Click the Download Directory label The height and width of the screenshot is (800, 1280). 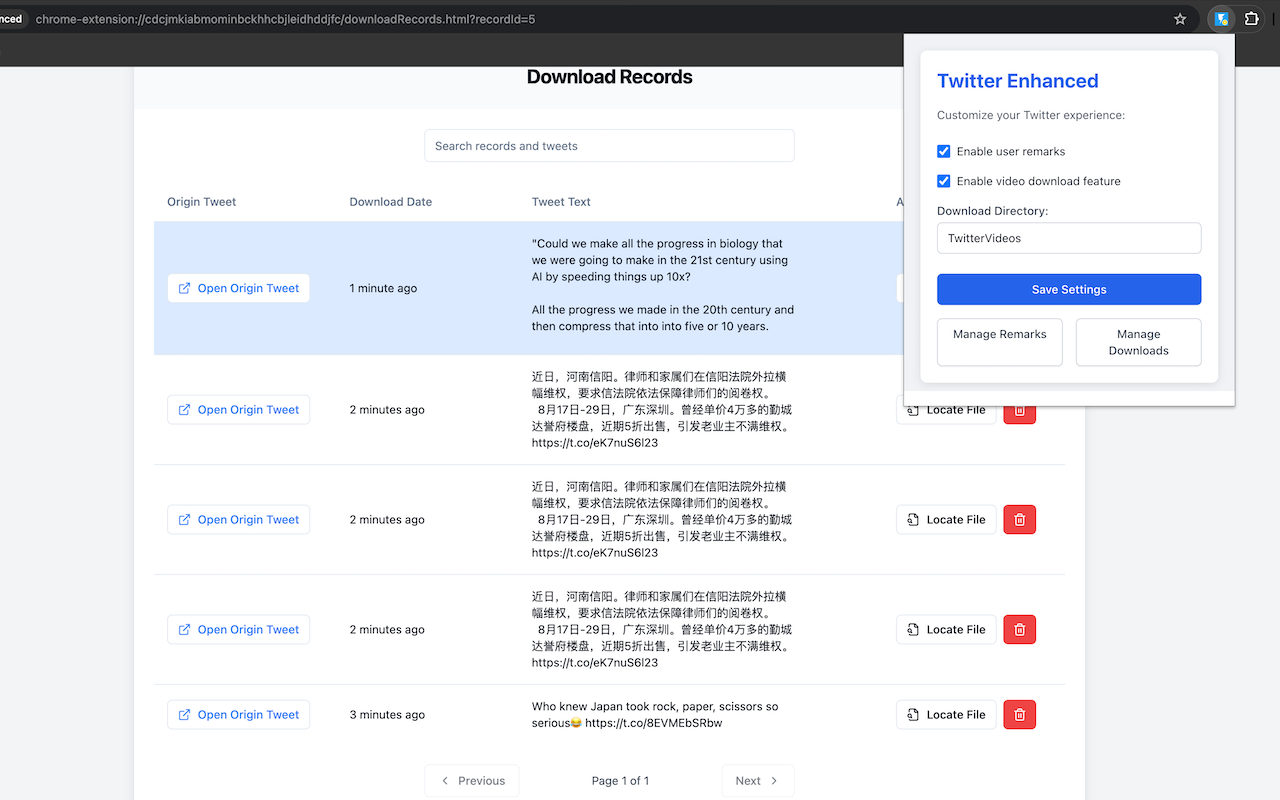992,211
